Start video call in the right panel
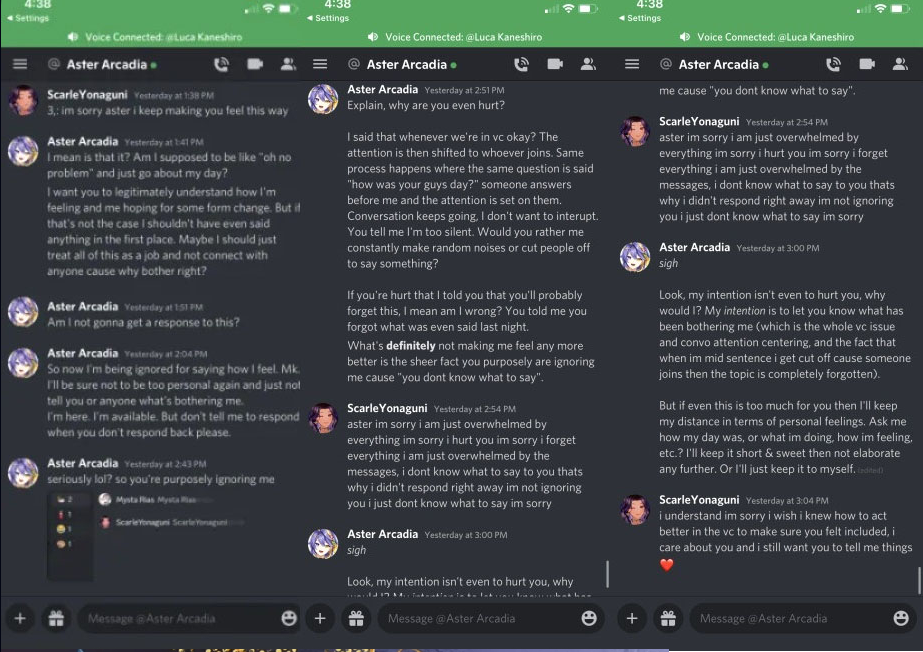Screen dimensions: 923x652 866,64
